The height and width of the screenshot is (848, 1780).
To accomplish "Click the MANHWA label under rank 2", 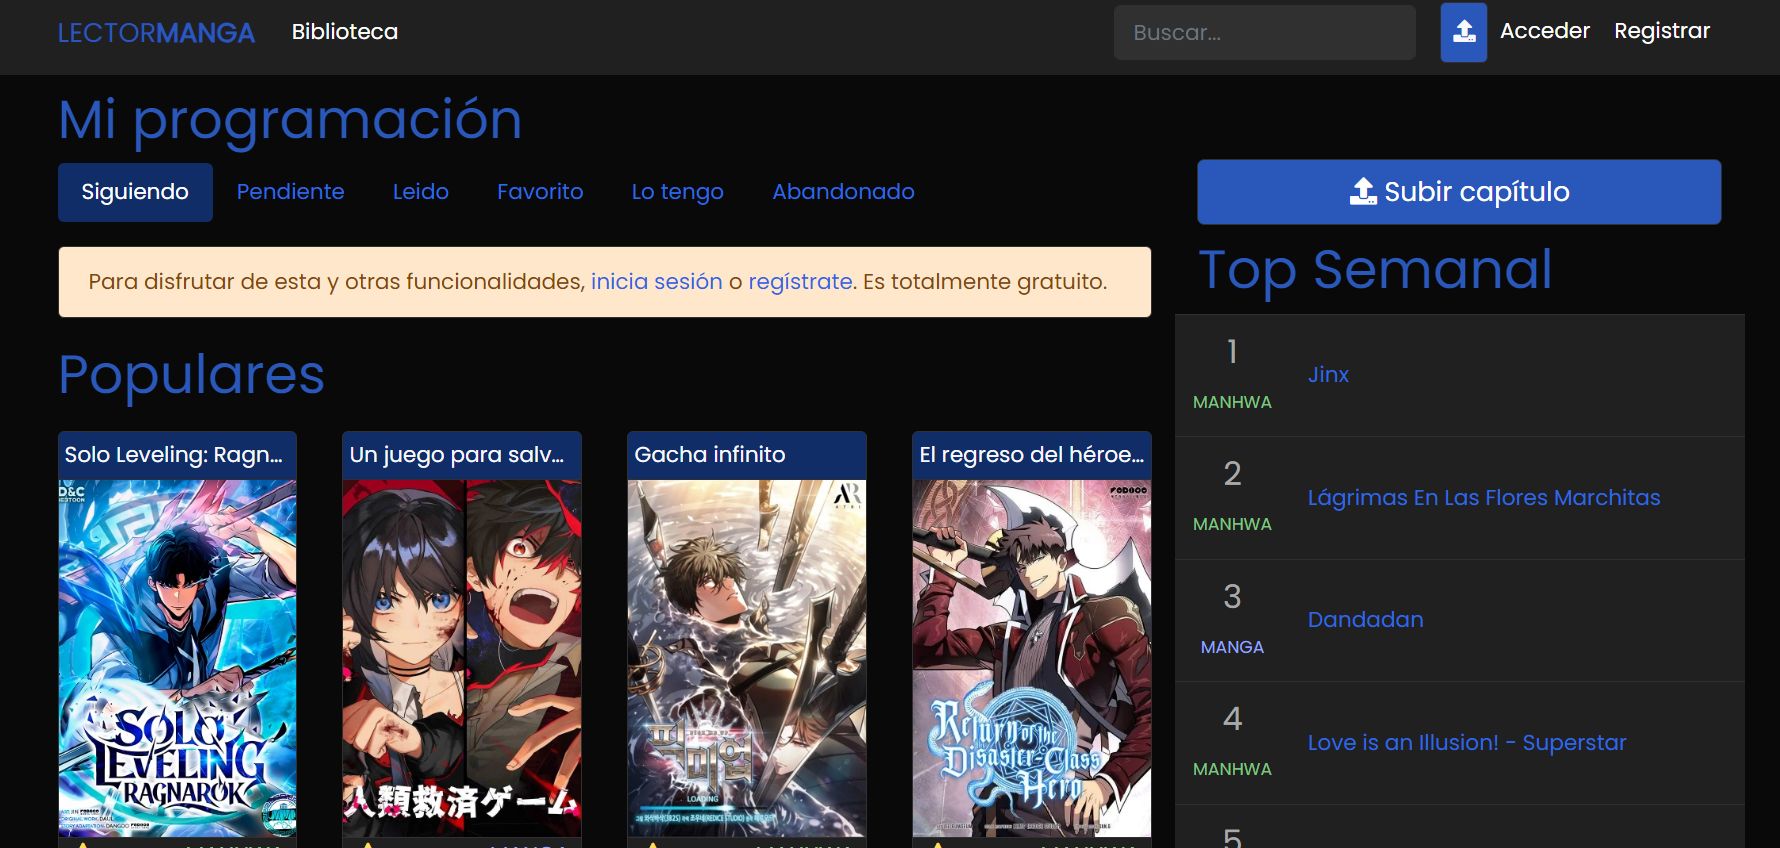I will point(1232,524).
